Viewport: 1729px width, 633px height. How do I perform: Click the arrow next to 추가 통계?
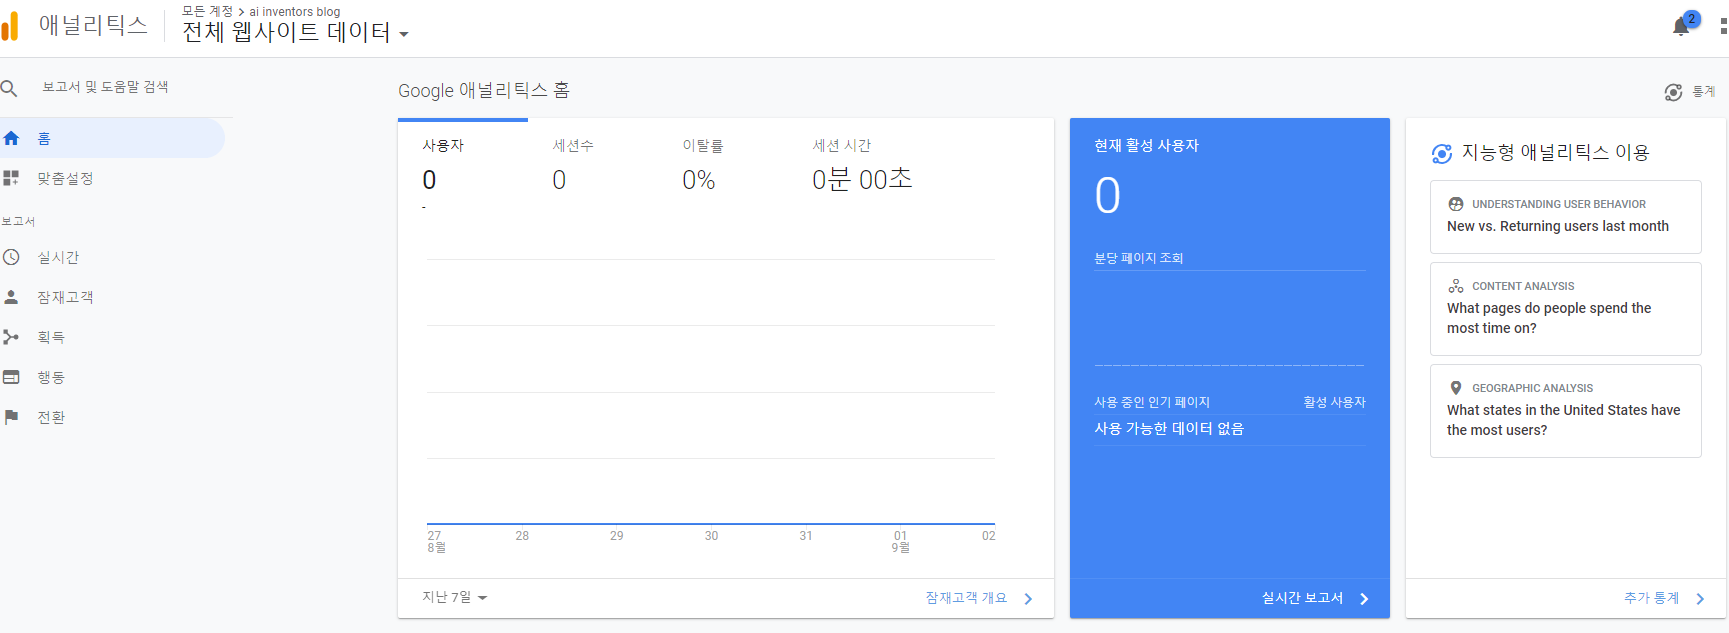(x=1700, y=599)
